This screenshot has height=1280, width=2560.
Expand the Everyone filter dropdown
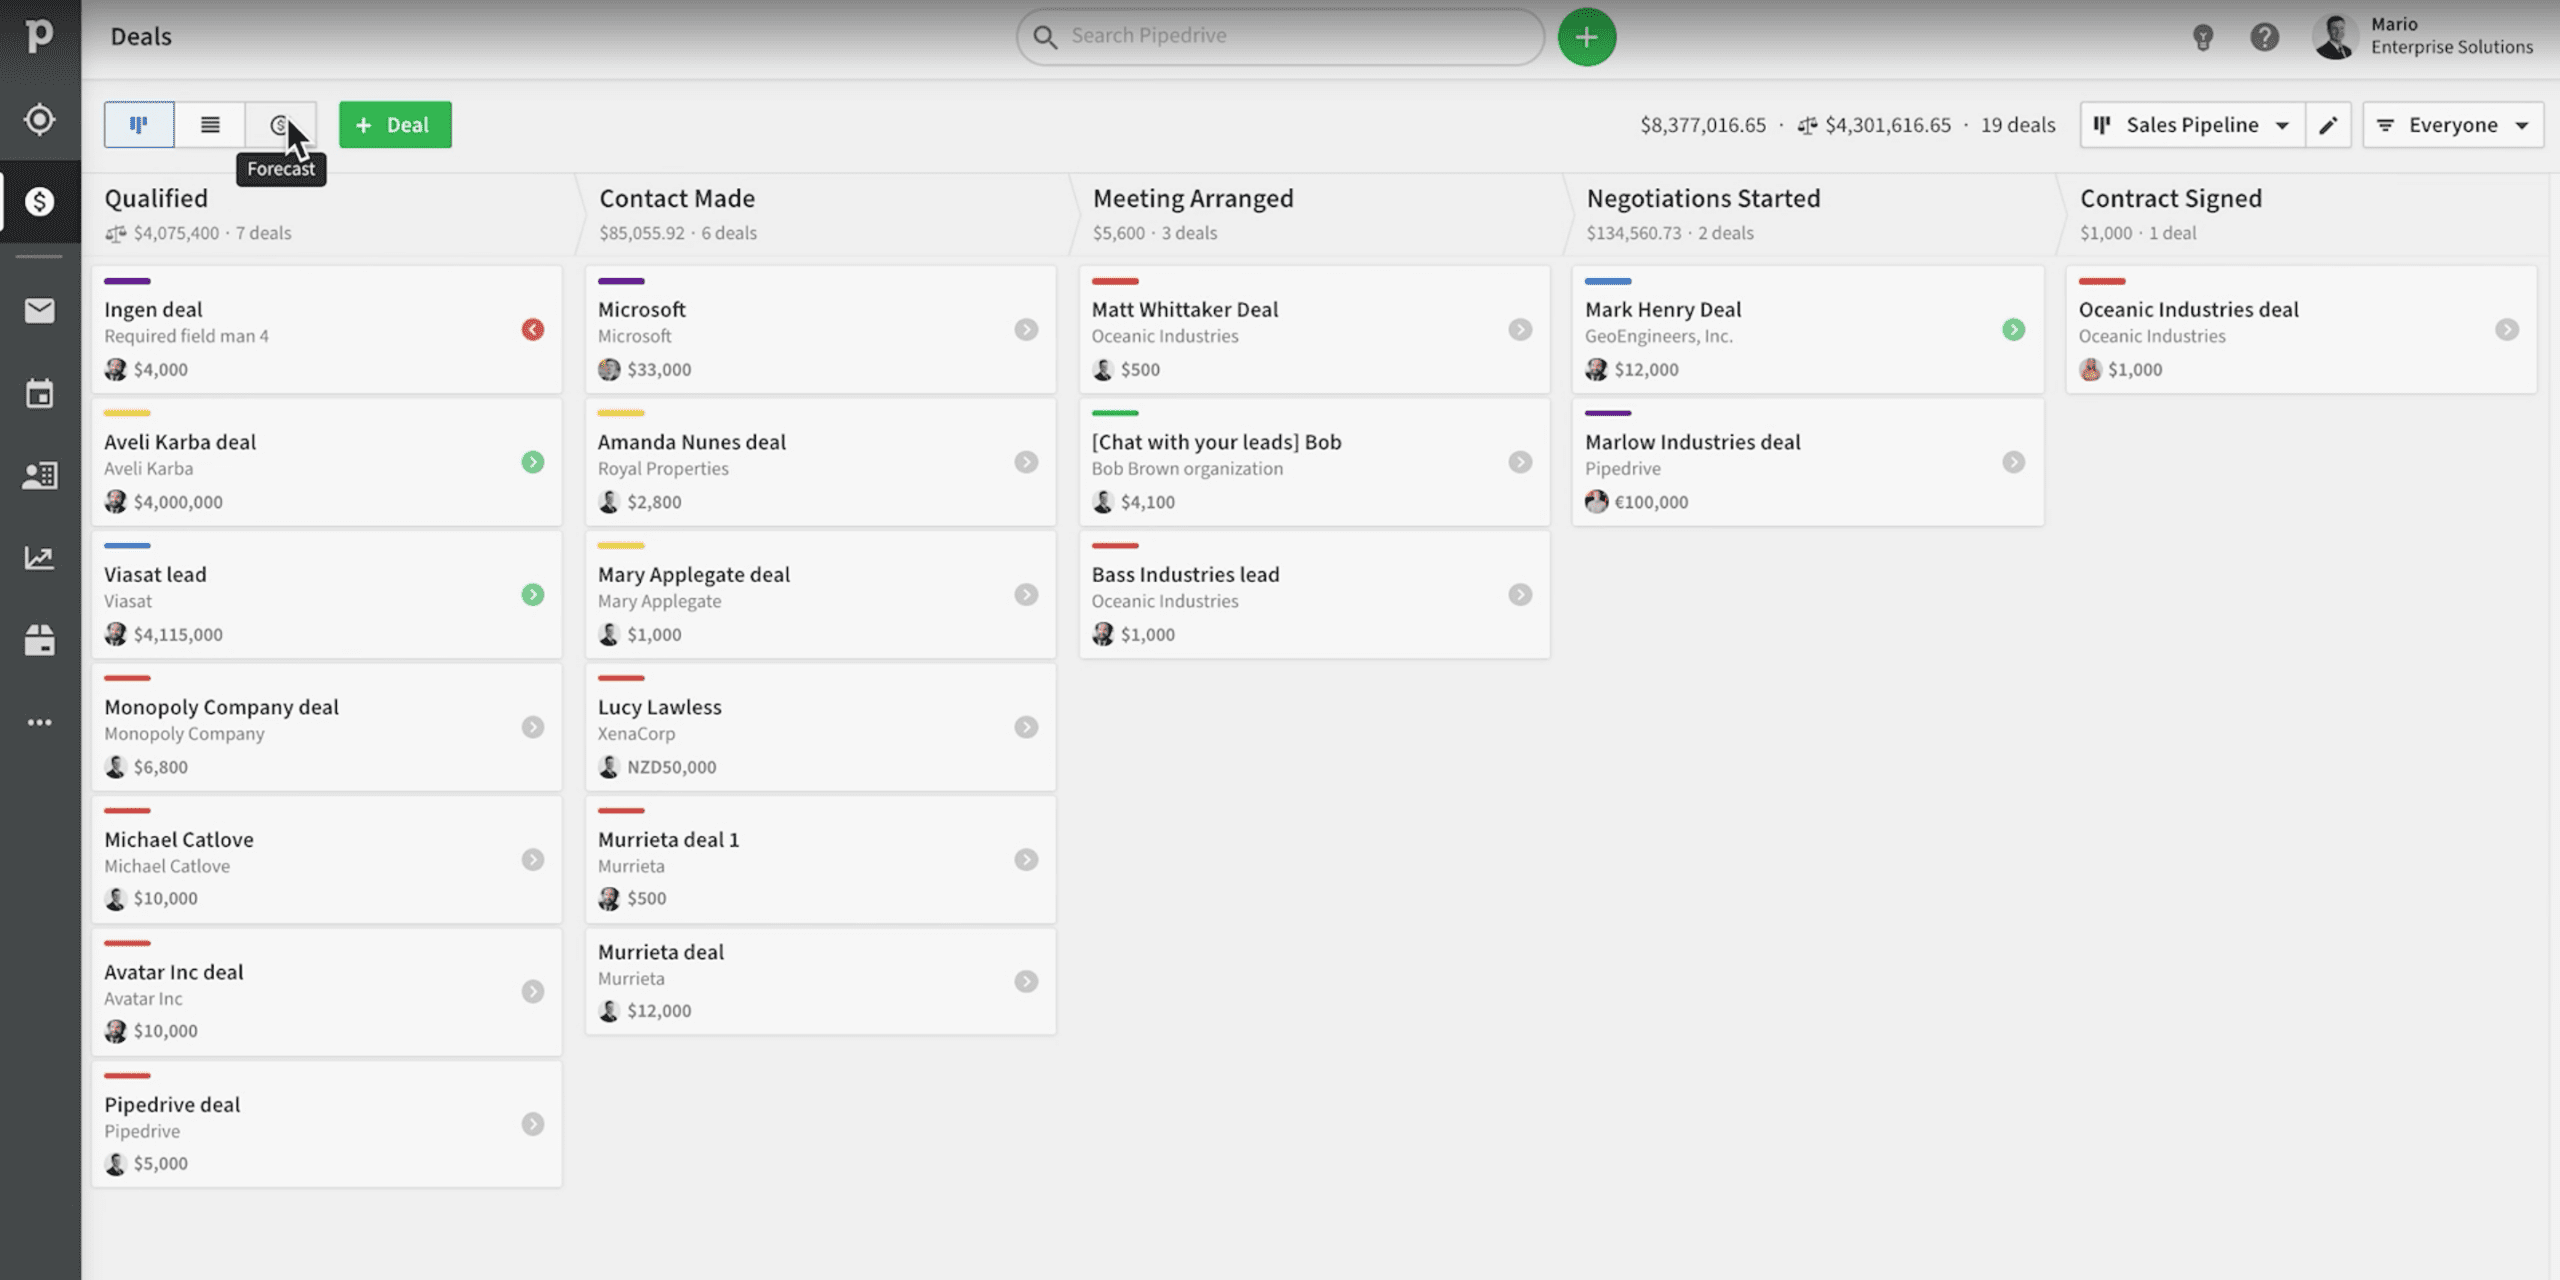pos(2453,125)
